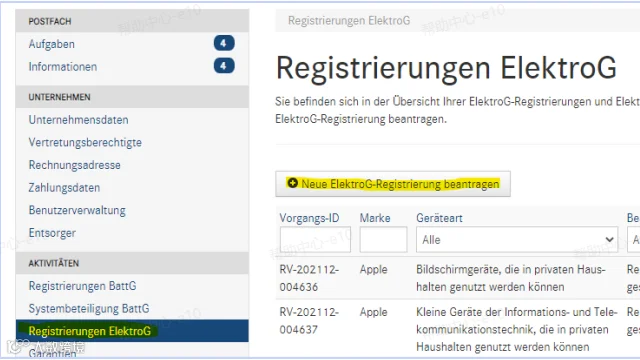The width and height of the screenshot is (640, 360).
Task: Sort by the Geräteart column header
Action: [x=439, y=218]
